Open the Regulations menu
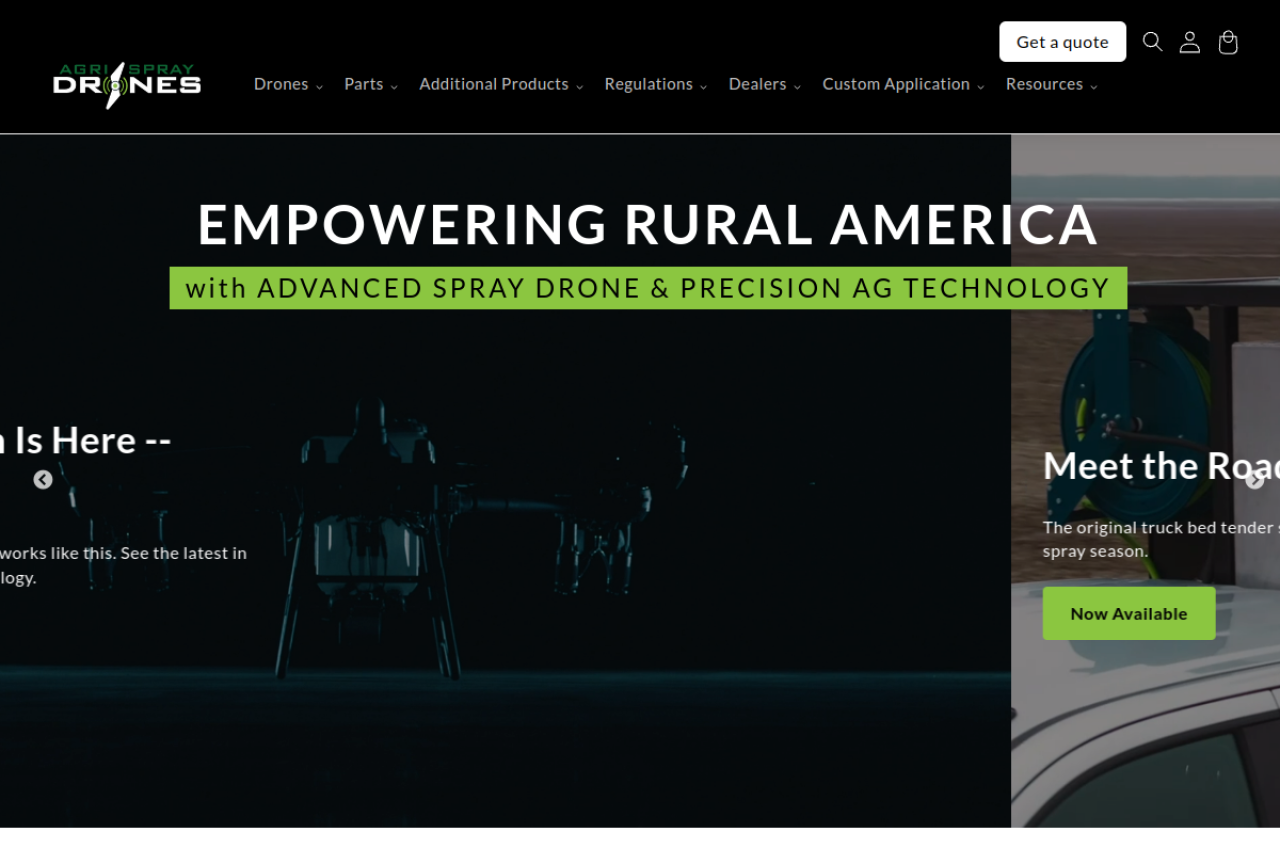The width and height of the screenshot is (1280, 853). [655, 85]
